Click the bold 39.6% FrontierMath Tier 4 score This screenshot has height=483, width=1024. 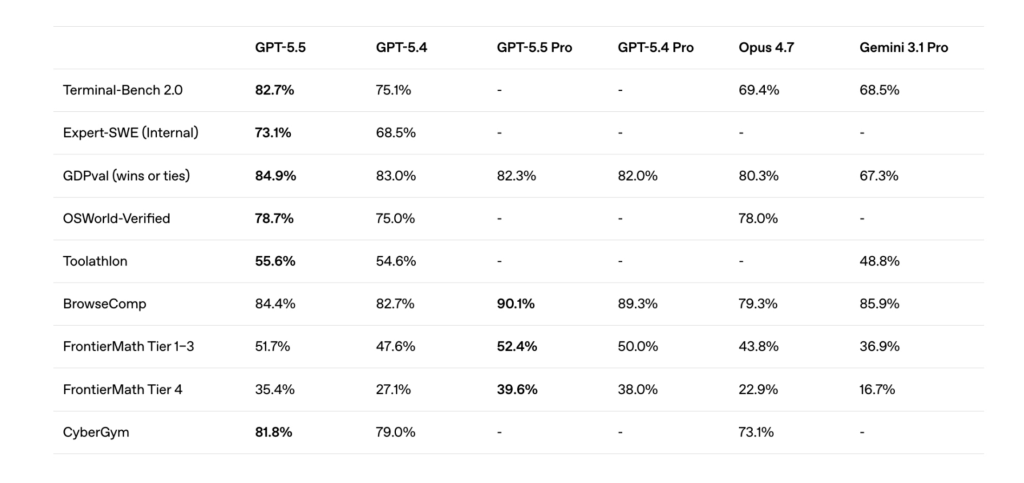[x=517, y=390]
